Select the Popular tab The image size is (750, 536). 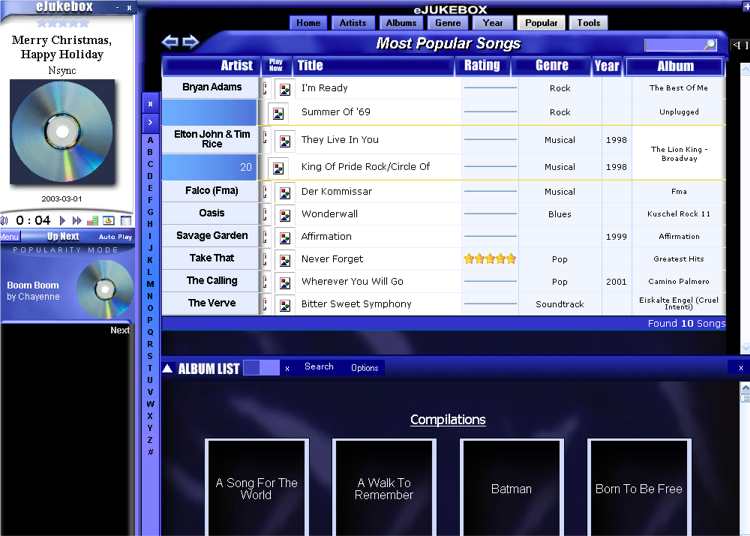pos(541,23)
